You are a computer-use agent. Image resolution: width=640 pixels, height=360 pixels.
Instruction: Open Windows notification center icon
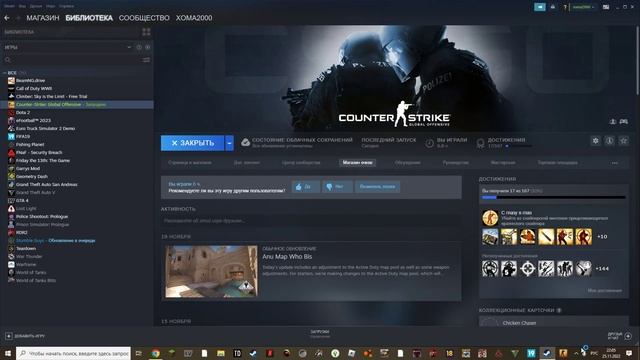click(629, 353)
